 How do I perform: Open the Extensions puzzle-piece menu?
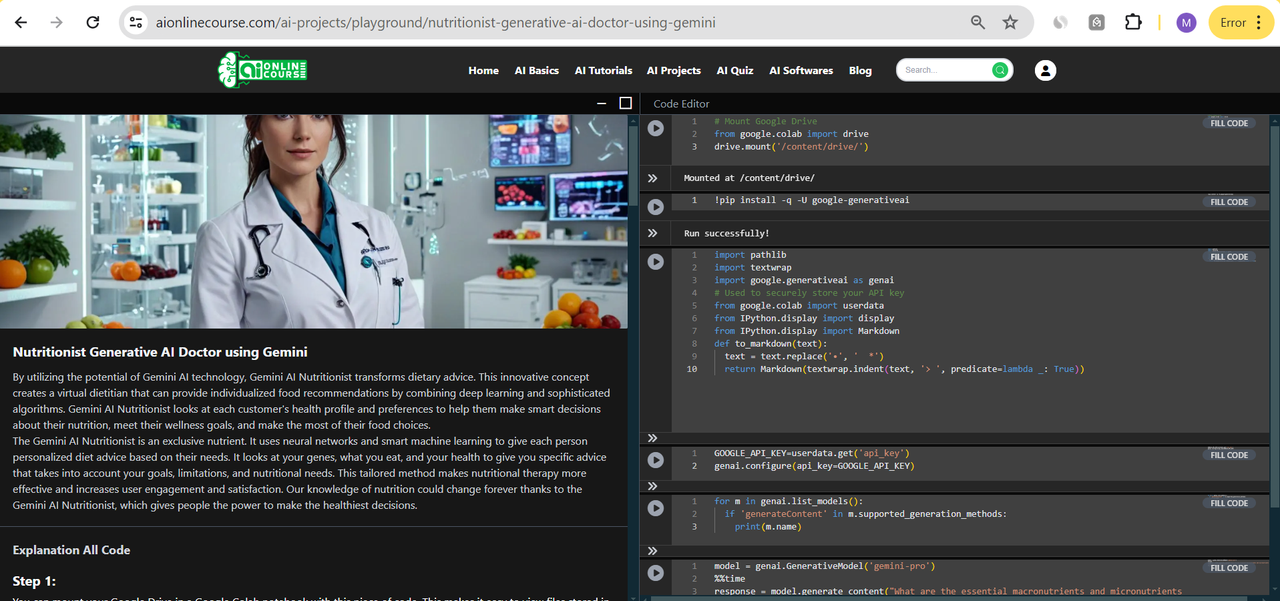[x=1132, y=22]
